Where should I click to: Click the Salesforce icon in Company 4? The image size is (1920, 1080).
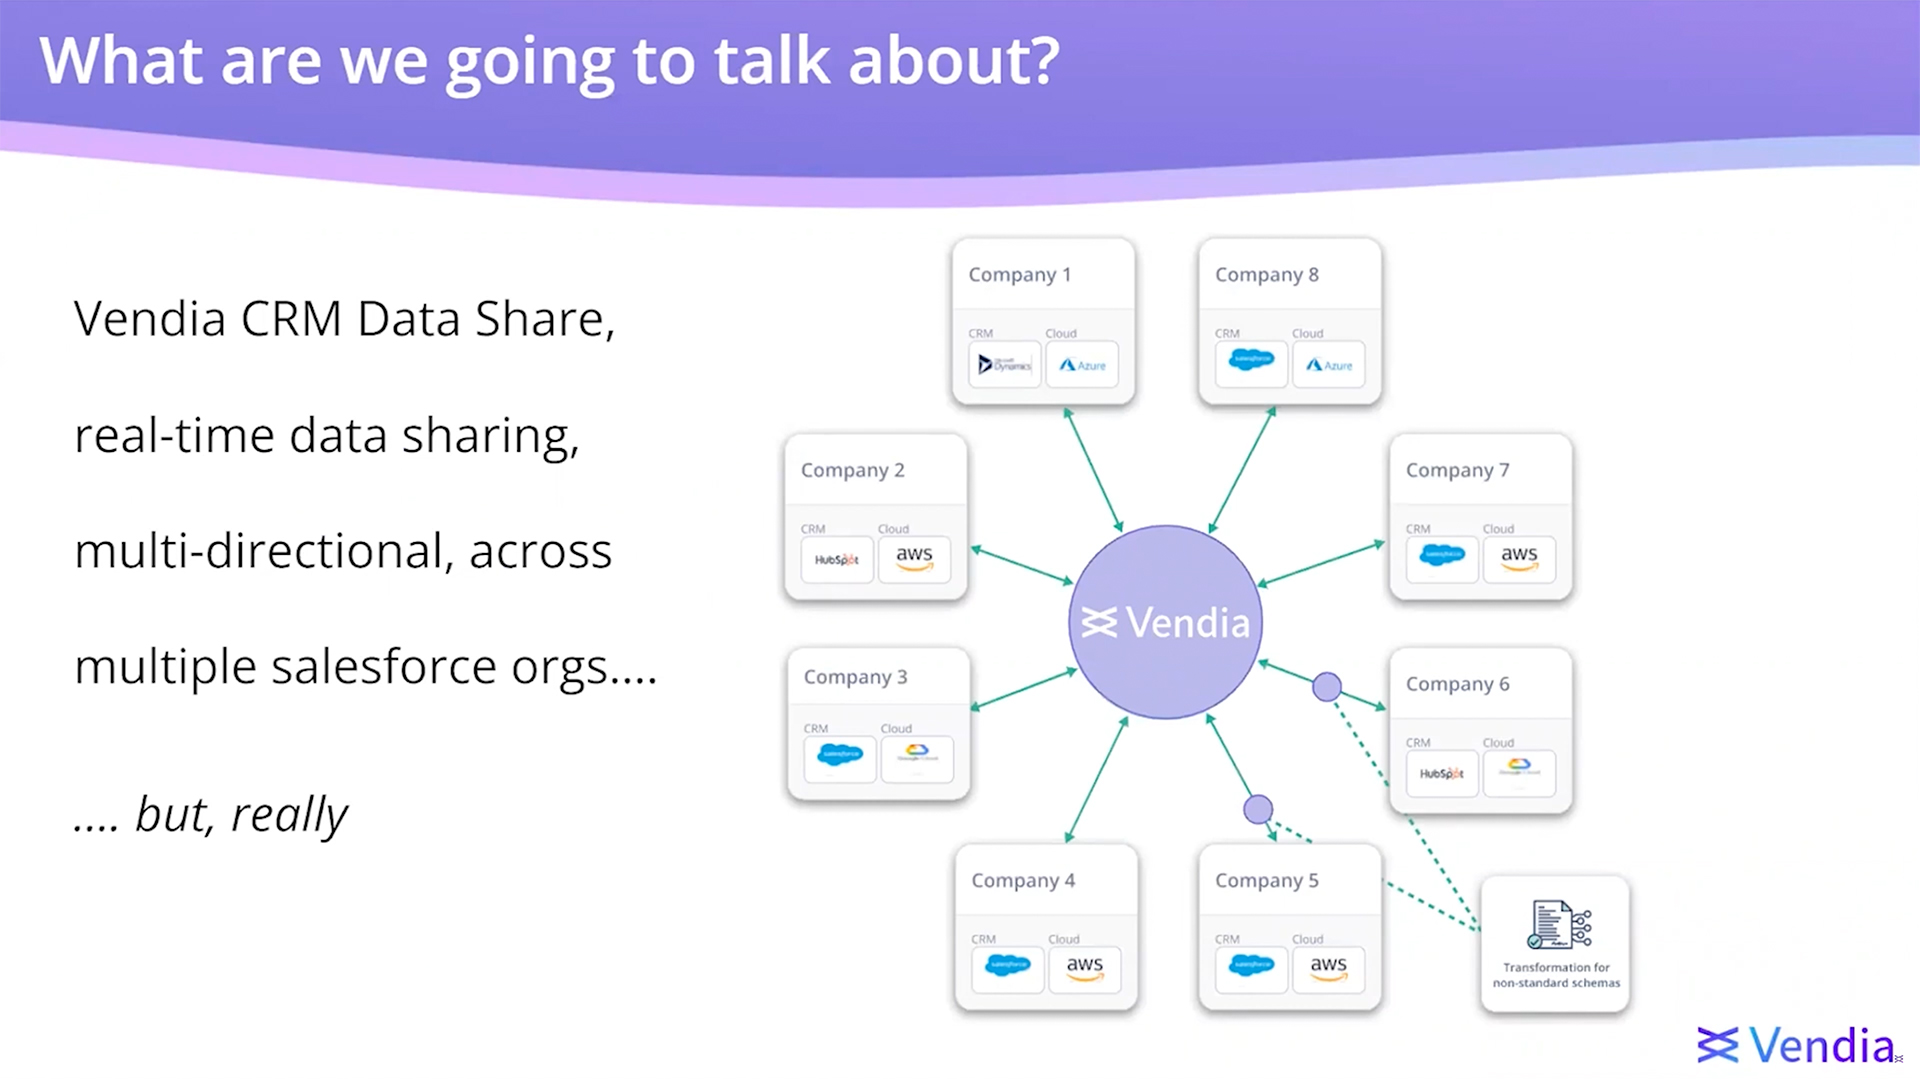coord(1008,970)
